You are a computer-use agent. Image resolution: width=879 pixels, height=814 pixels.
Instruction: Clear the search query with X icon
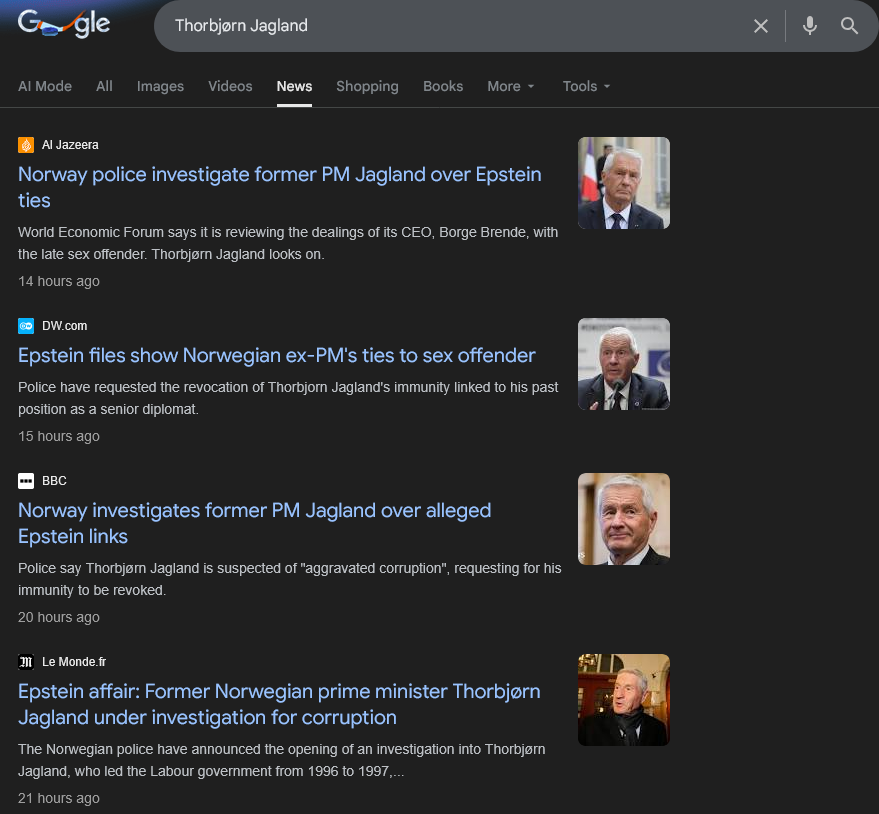(761, 26)
